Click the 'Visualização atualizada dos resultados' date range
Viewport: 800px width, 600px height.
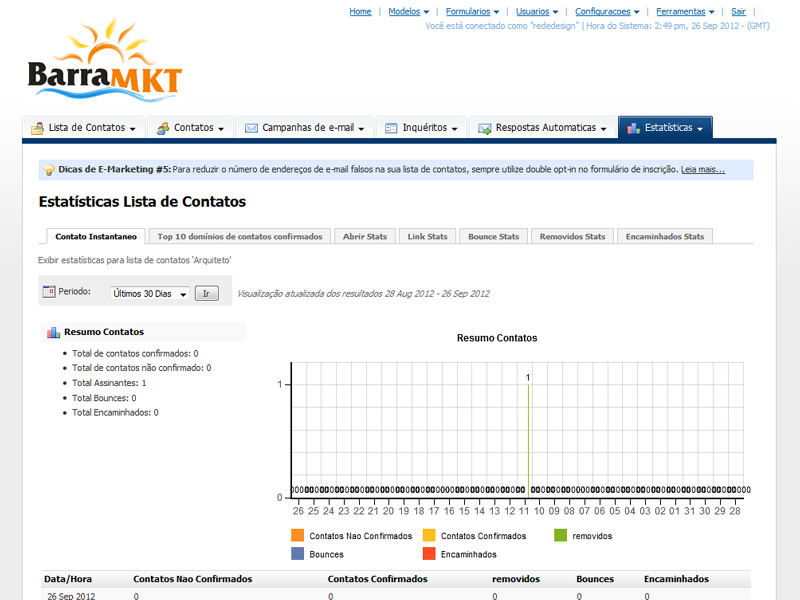point(363,293)
